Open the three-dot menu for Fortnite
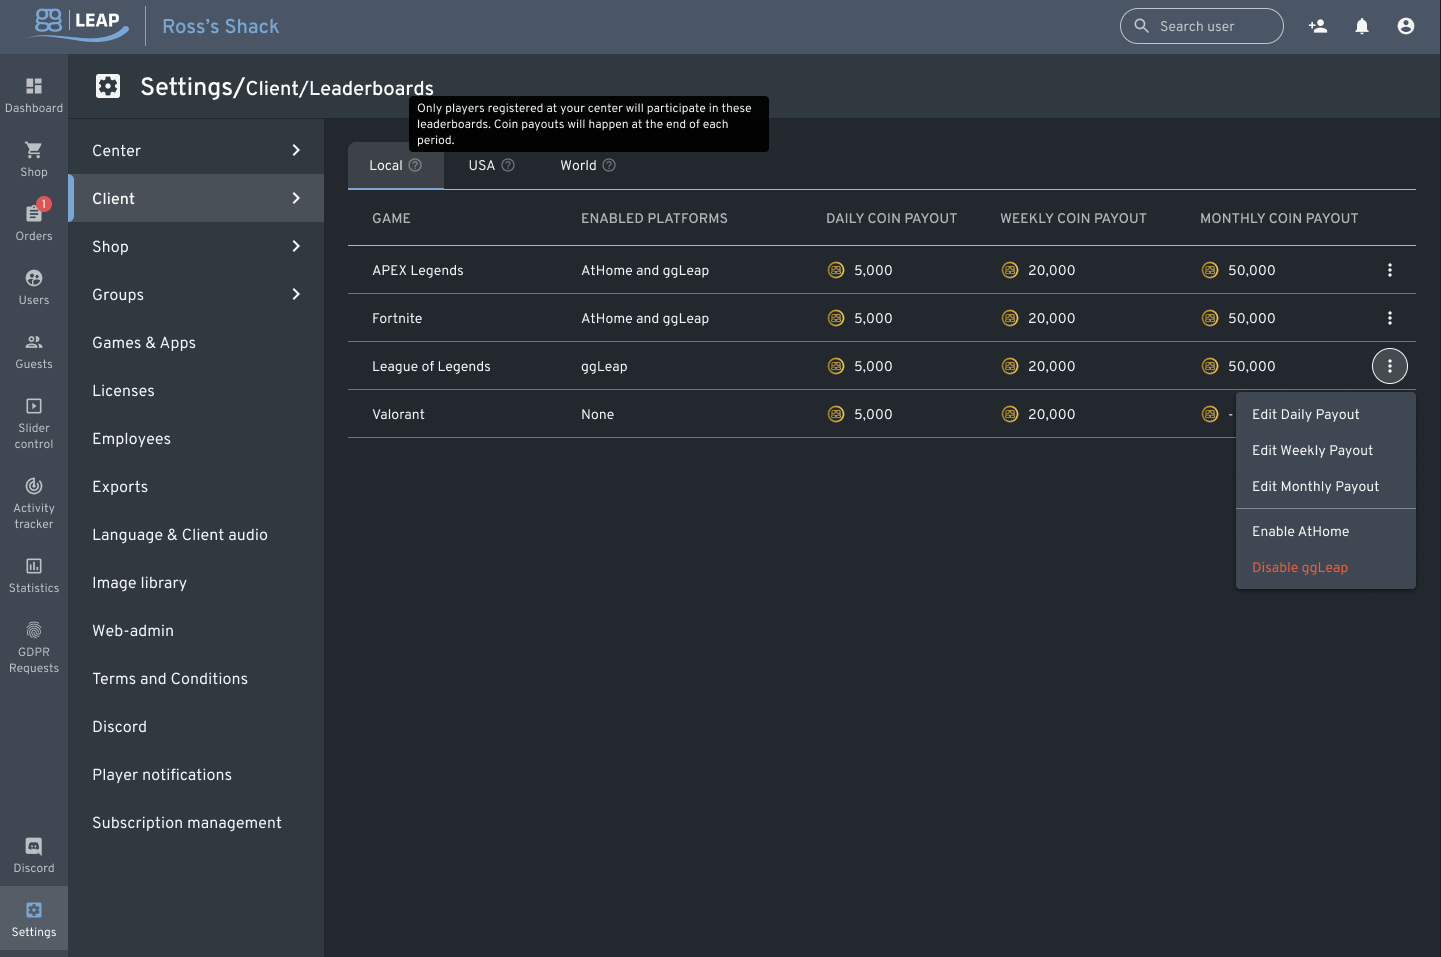1441x957 pixels. coord(1389,318)
